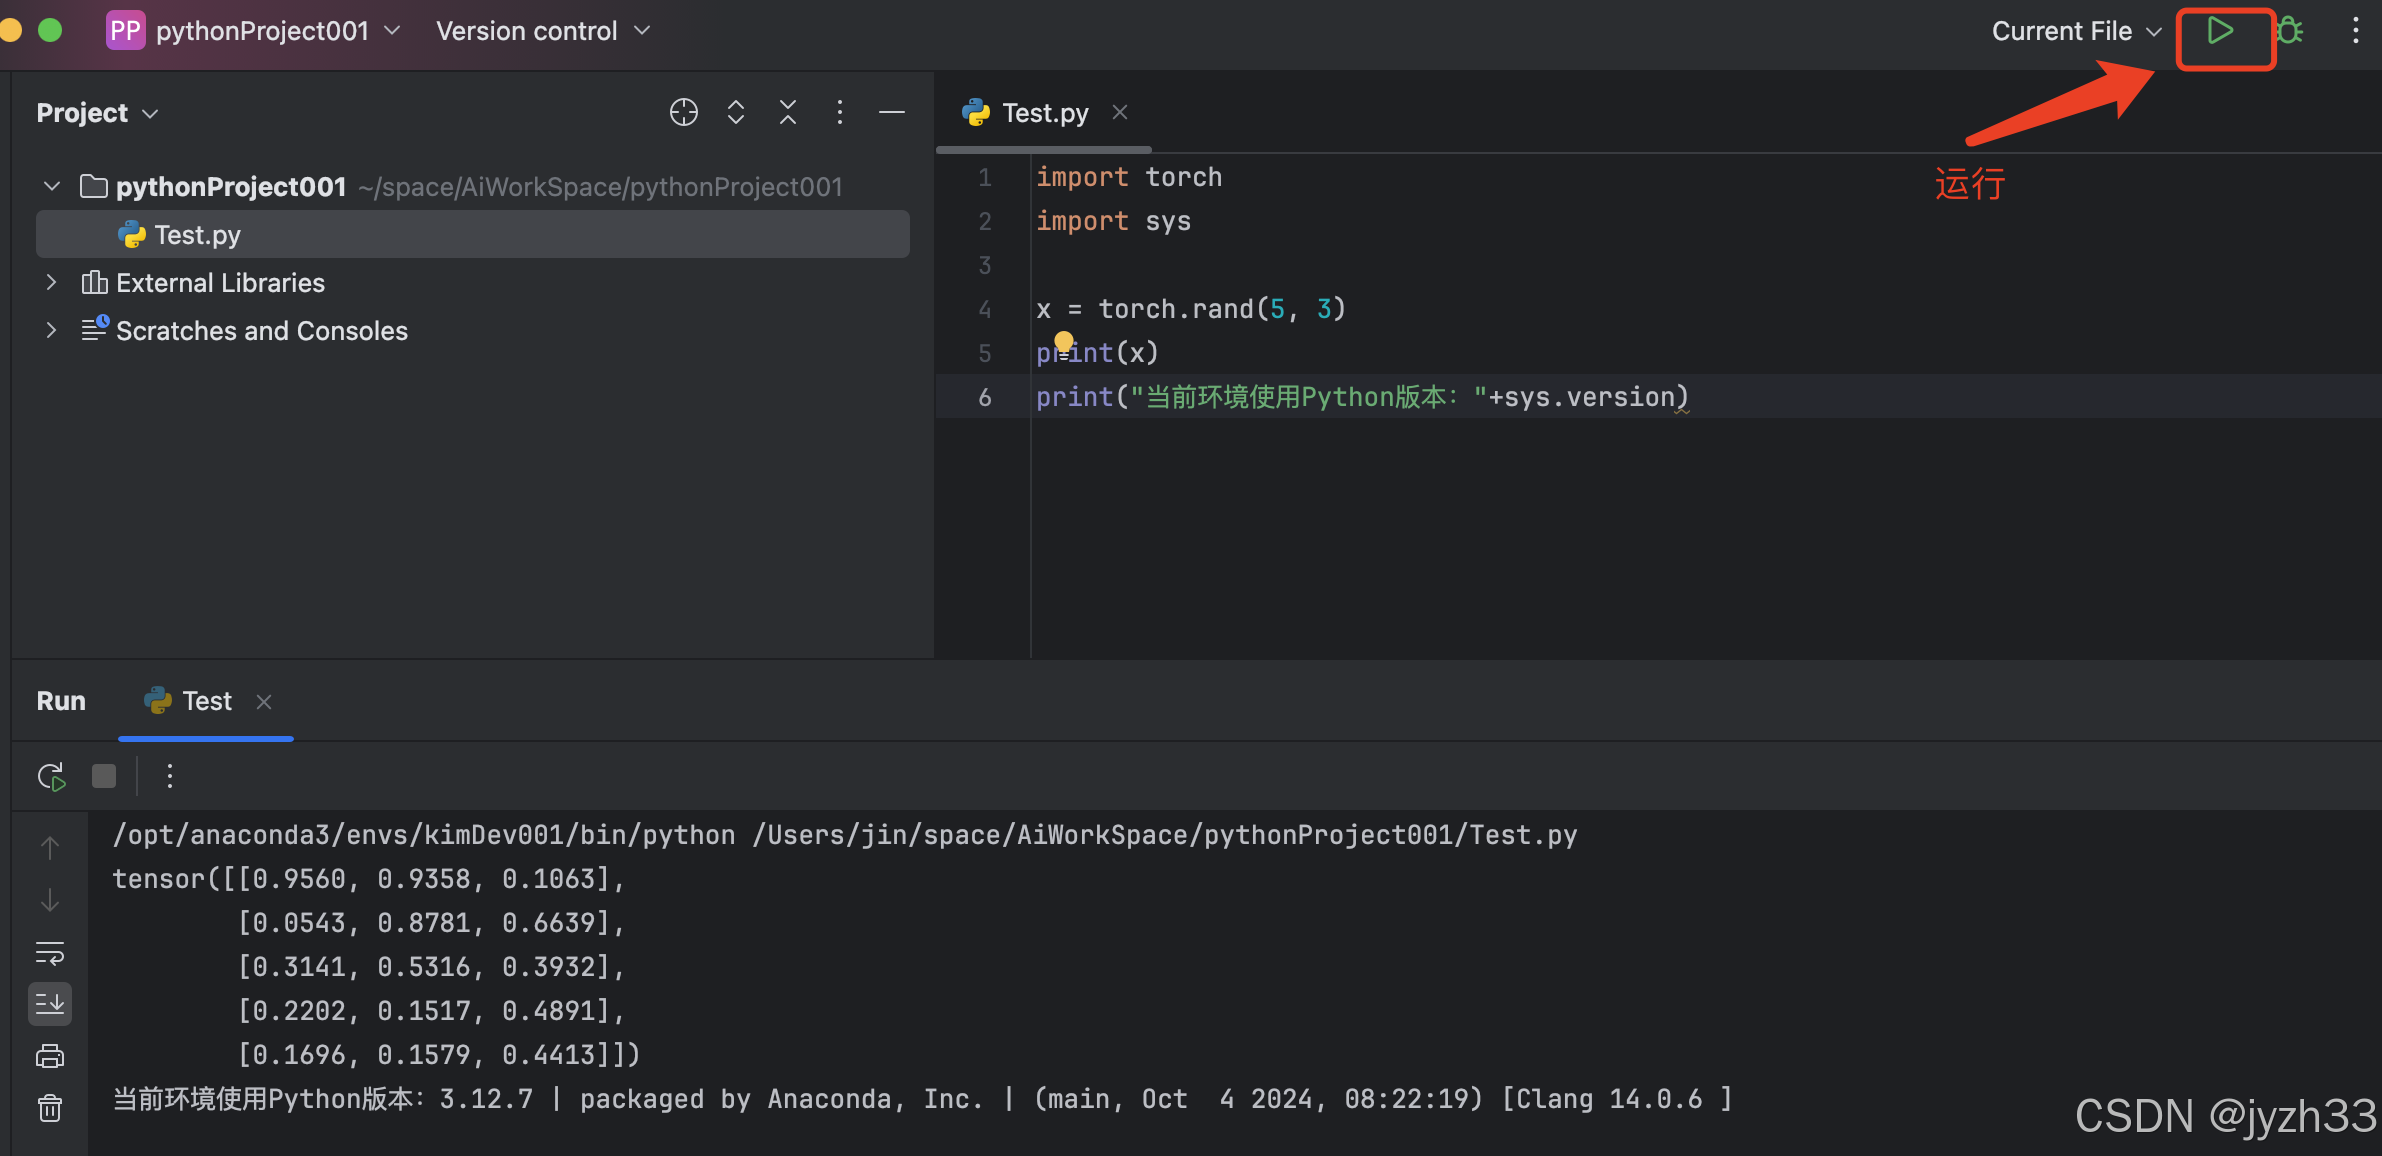Toggle scroll to end in console
The height and width of the screenshot is (1156, 2382).
pyautogui.click(x=50, y=1003)
